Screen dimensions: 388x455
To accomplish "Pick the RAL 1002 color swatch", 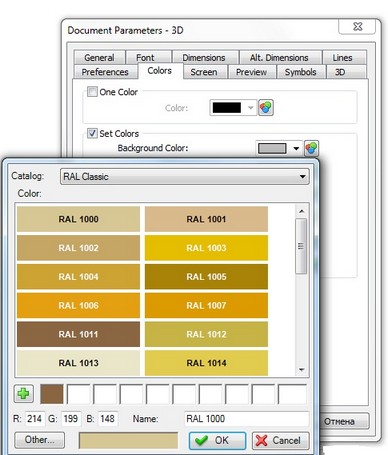I will click(78, 248).
